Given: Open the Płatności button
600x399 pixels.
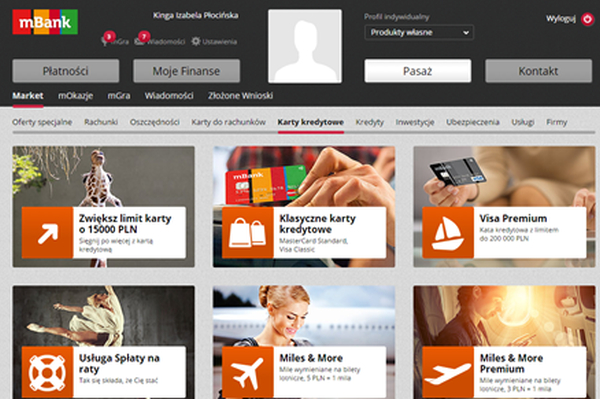Looking at the screenshot, I should 66,71.
